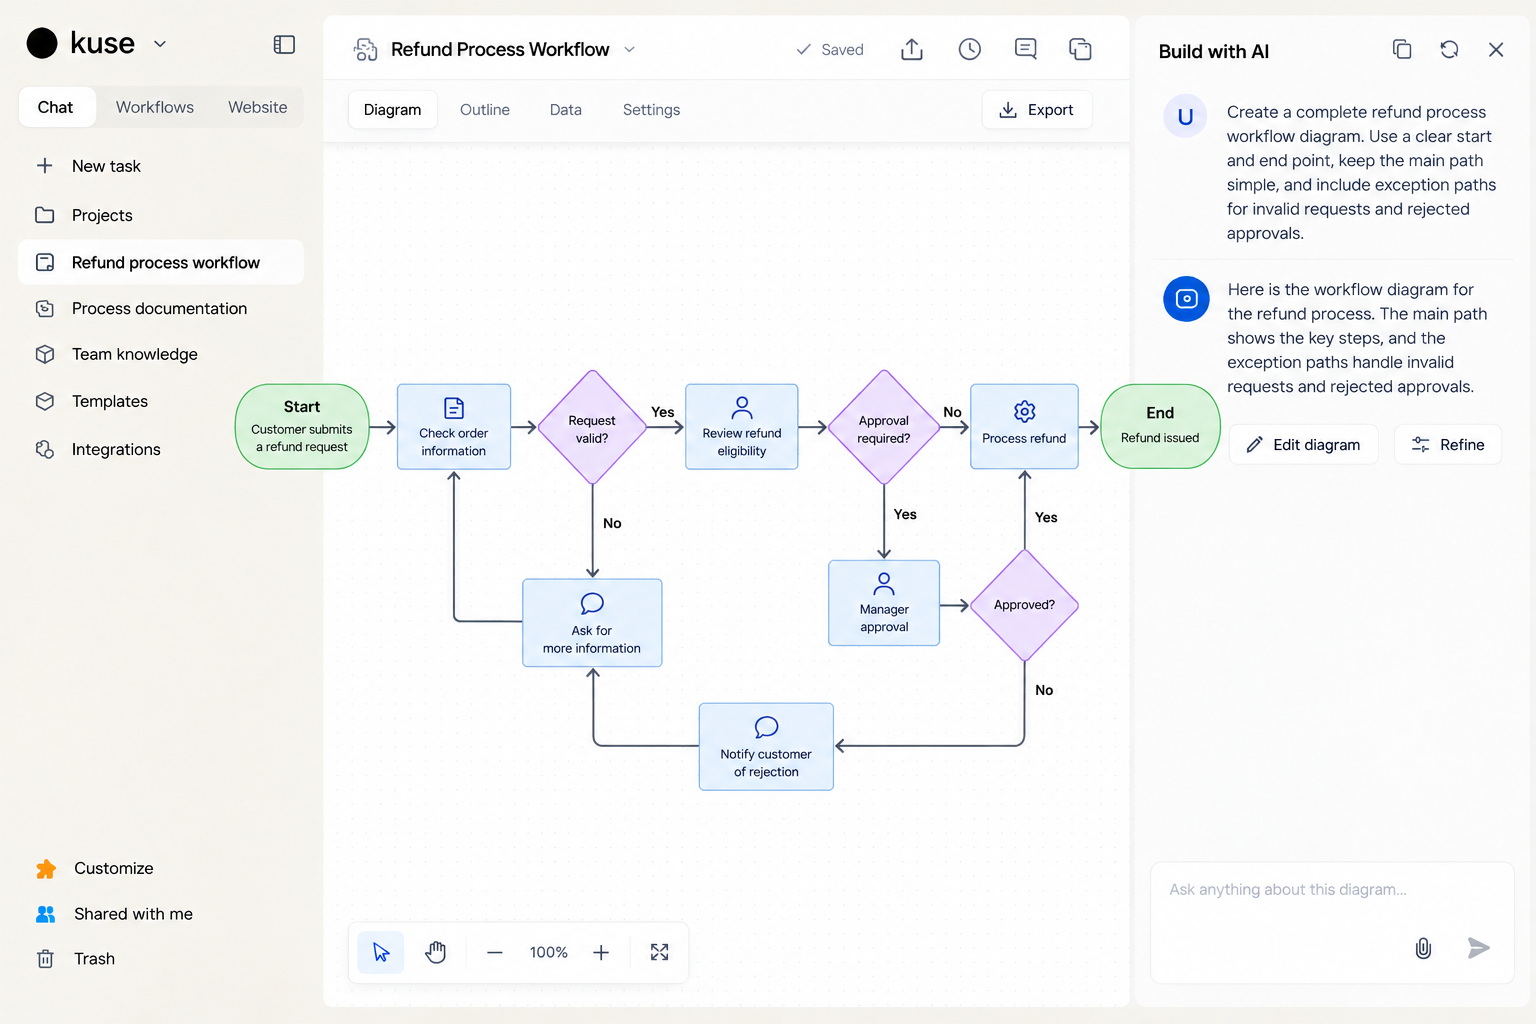Start a New task
This screenshot has width=1536, height=1024.
(x=161, y=166)
